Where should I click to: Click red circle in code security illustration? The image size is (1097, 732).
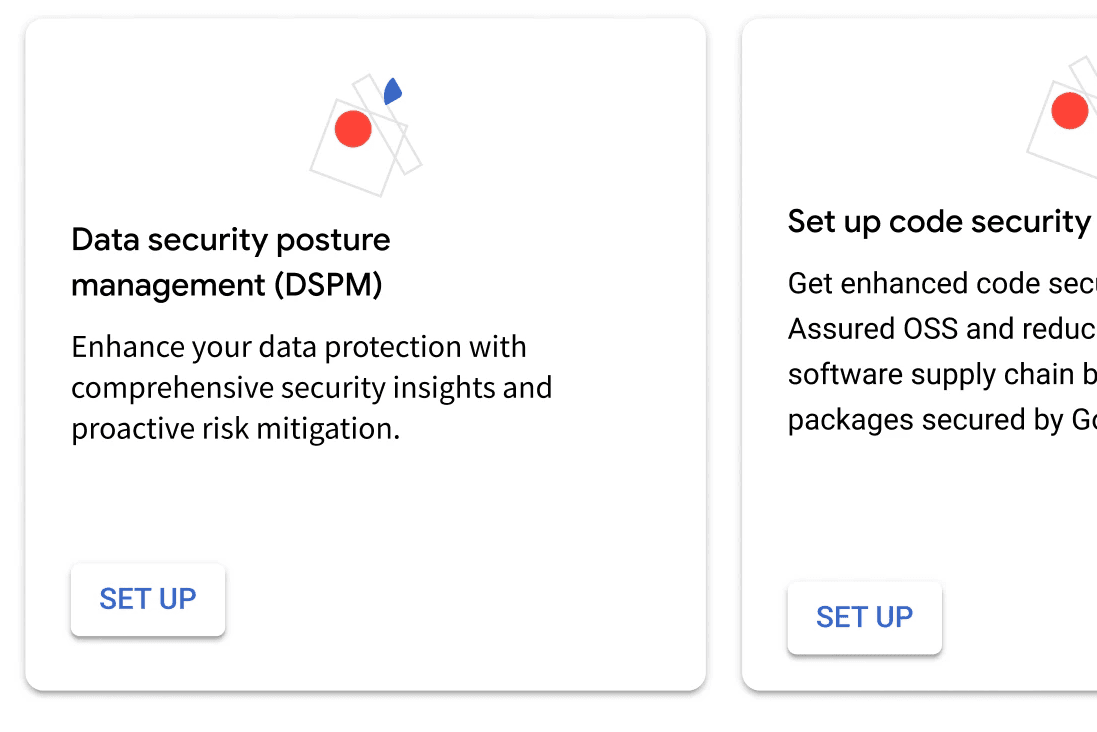tap(1070, 111)
